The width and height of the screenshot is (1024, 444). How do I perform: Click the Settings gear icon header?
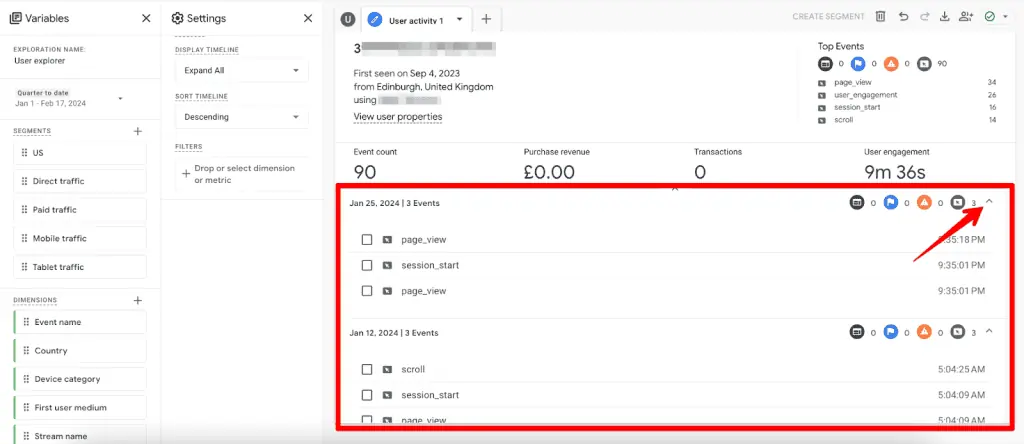coord(176,18)
